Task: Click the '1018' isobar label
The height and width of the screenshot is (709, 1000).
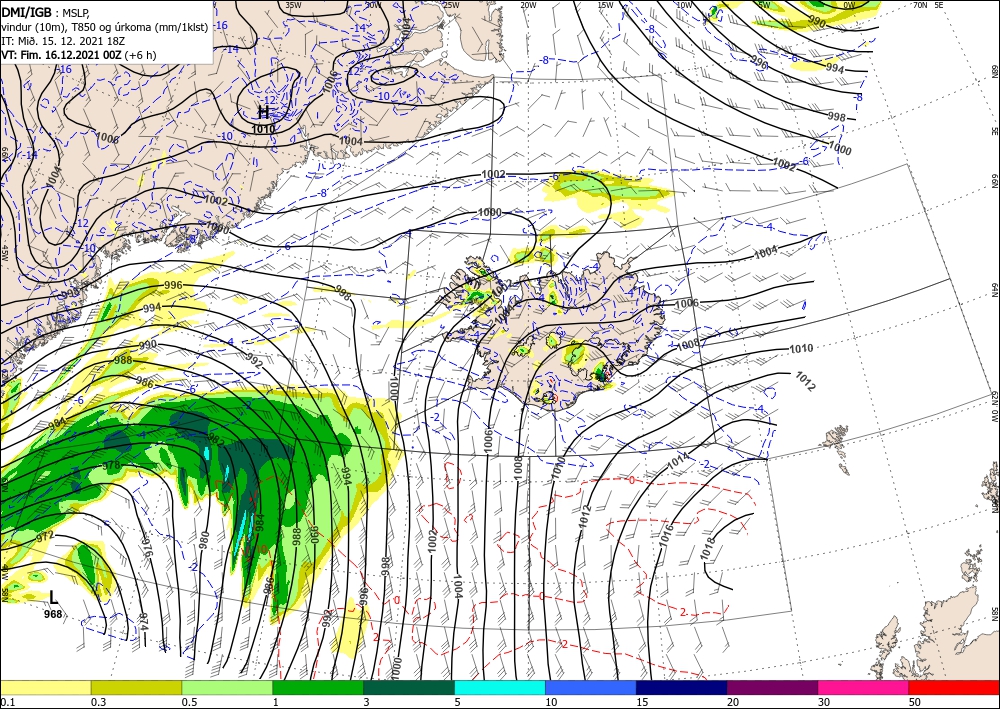Action: click(x=708, y=549)
